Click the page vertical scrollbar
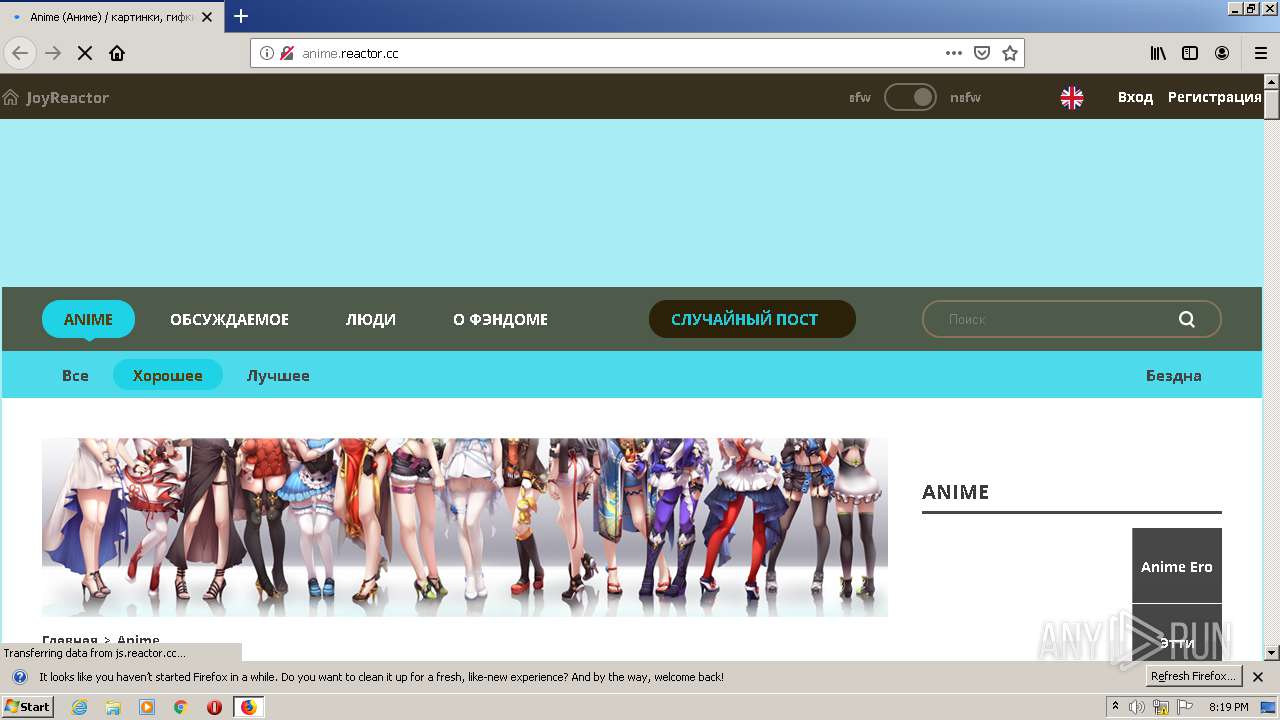 pyautogui.click(x=1271, y=366)
